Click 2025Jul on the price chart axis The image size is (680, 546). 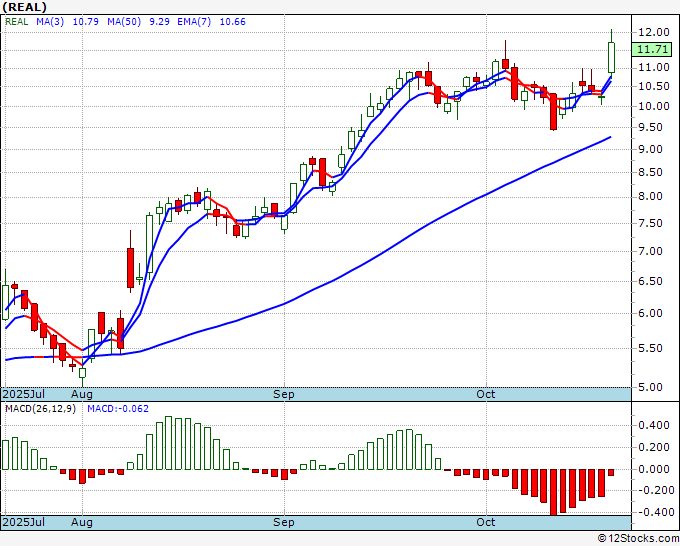pyautogui.click(x=24, y=394)
